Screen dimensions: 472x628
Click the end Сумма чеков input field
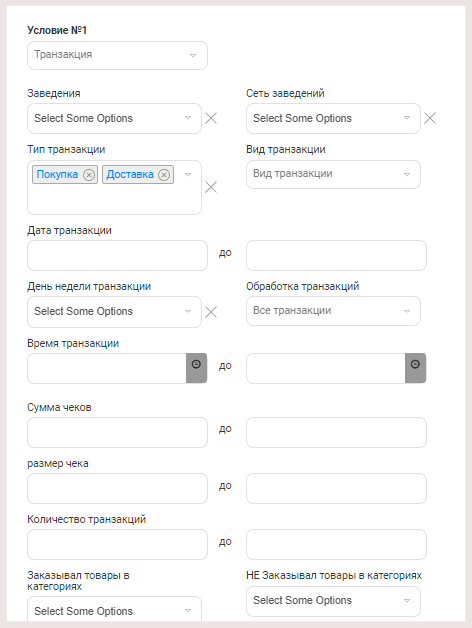click(x=337, y=433)
